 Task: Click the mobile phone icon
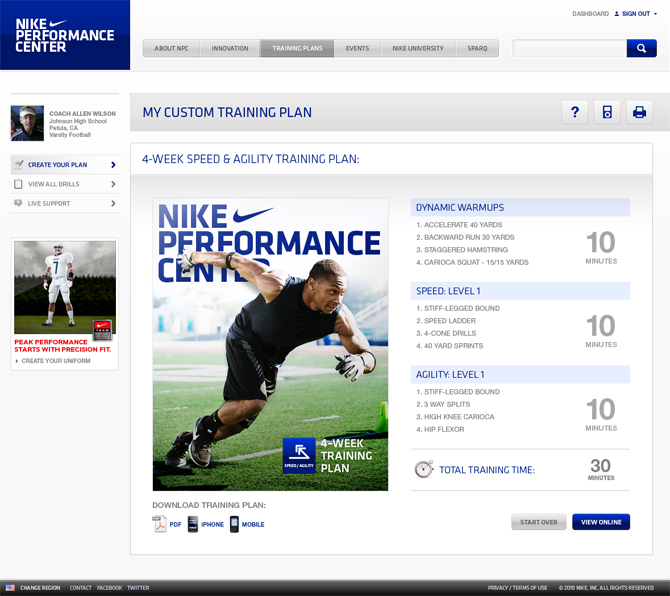pyautogui.click(x=234, y=524)
